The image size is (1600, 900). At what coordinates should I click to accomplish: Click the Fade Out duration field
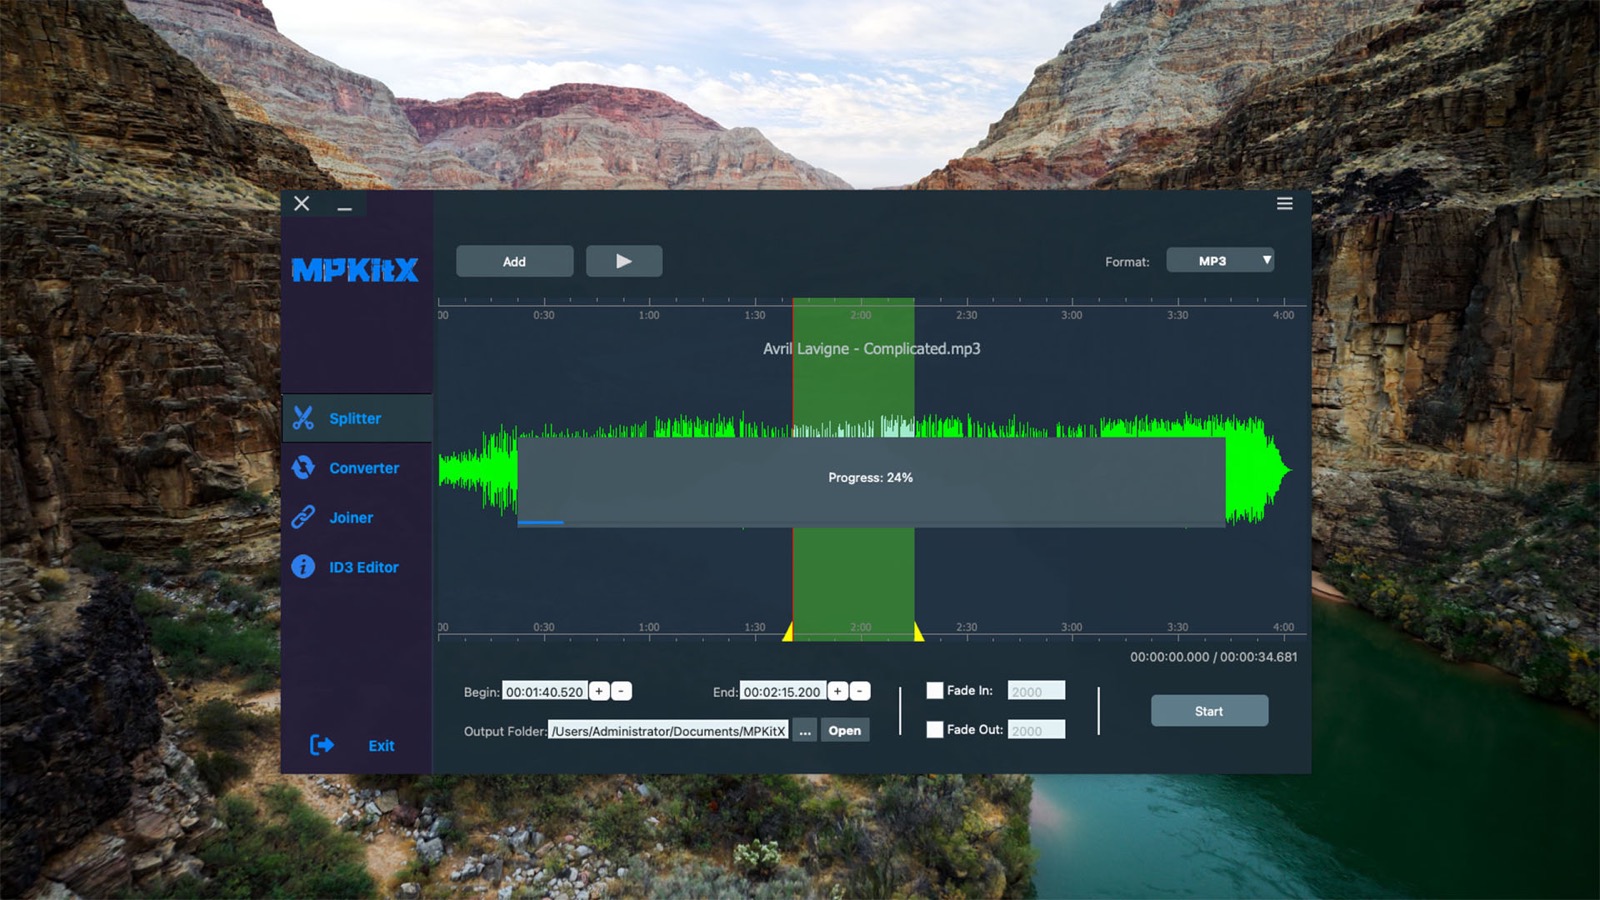(1036, 730)
